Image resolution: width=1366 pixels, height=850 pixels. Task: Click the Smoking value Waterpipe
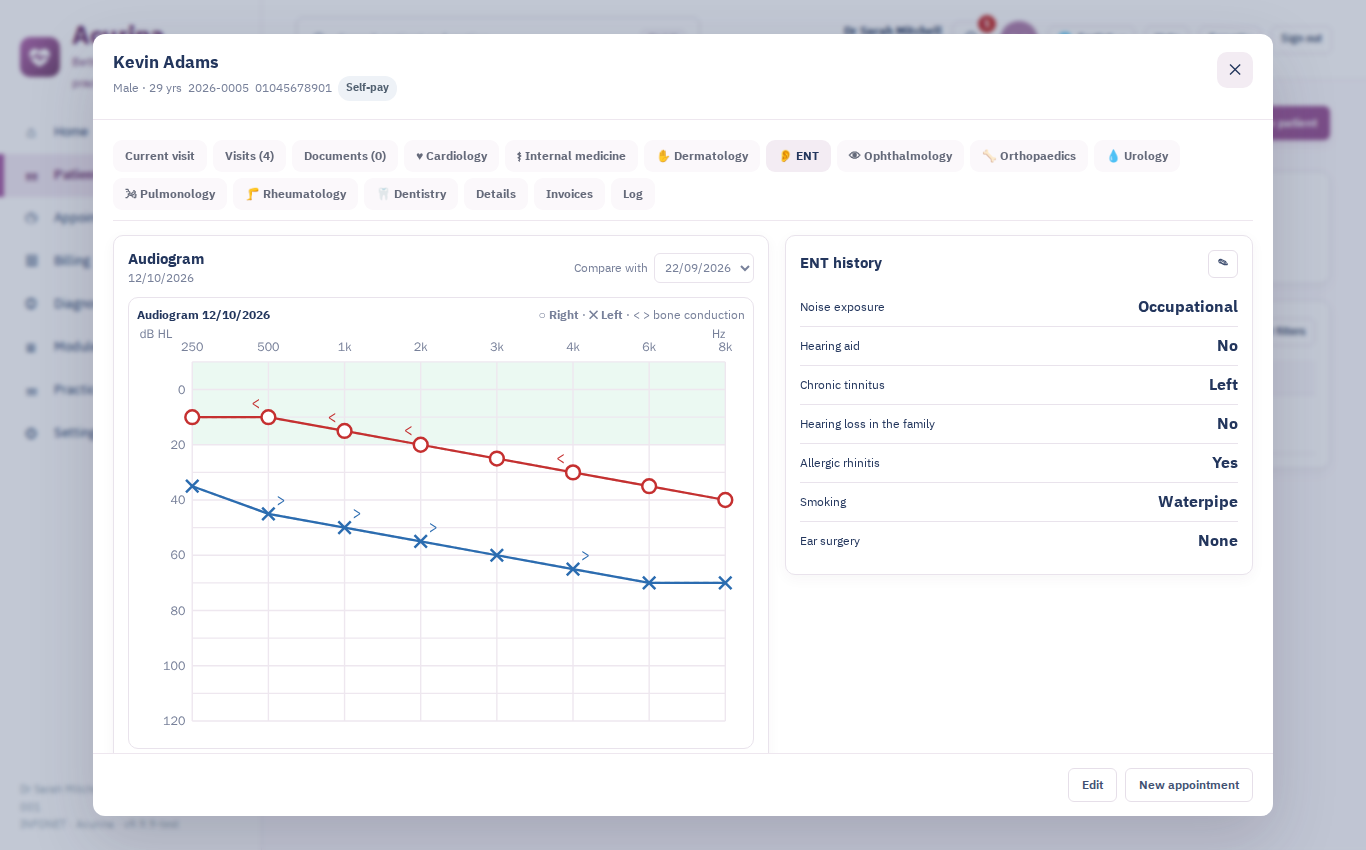pyautogui.click(x=1198, y=502)
